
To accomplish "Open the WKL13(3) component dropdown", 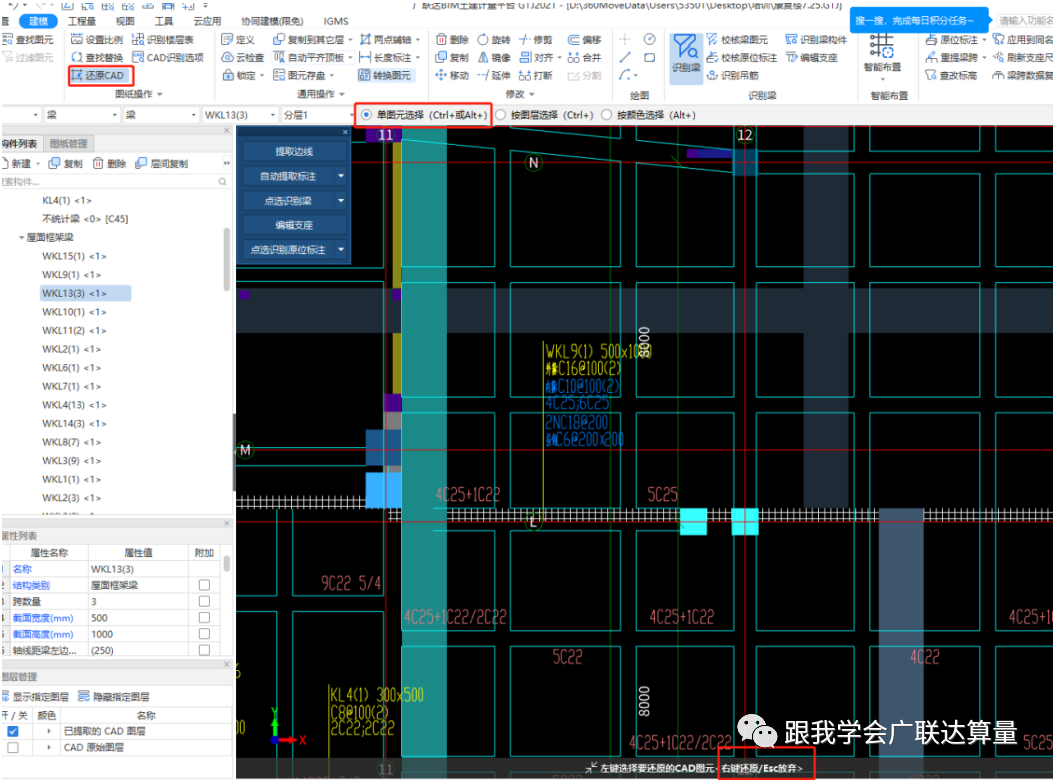I will tap(273, 115).
